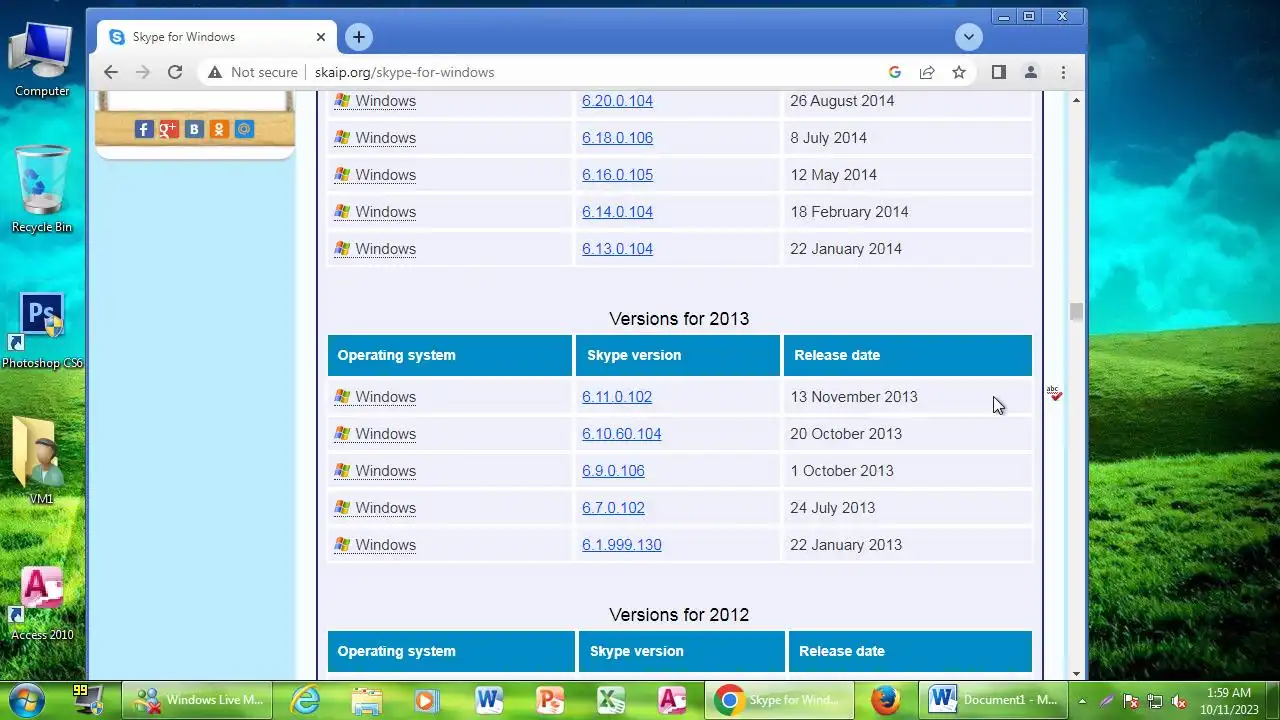1280x720 pixels.
Task: Open Firefox from the taskbar
Action: point(884,700)
